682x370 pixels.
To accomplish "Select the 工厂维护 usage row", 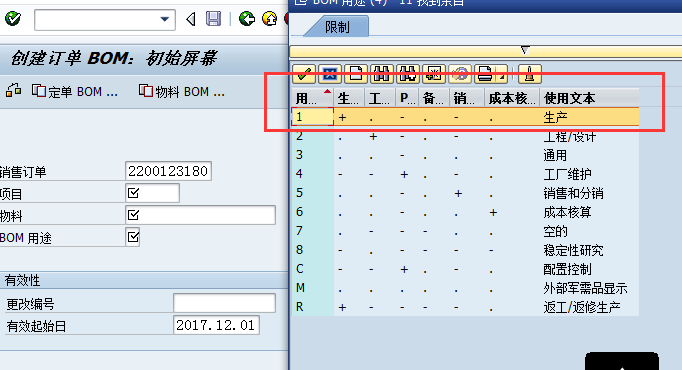I will coord(465,174).
